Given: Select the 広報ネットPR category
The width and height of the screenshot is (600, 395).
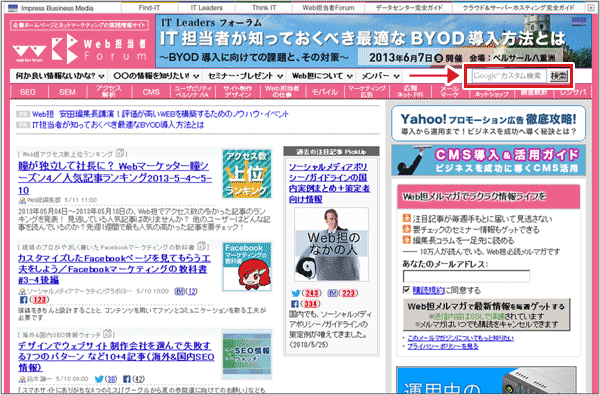Looking at the screenshot, I should point(410,91).
